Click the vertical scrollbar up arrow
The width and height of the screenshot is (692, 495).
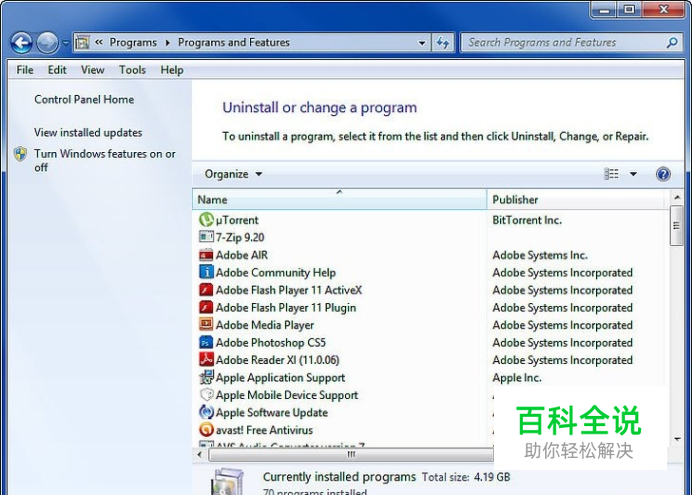pos(677,198)
